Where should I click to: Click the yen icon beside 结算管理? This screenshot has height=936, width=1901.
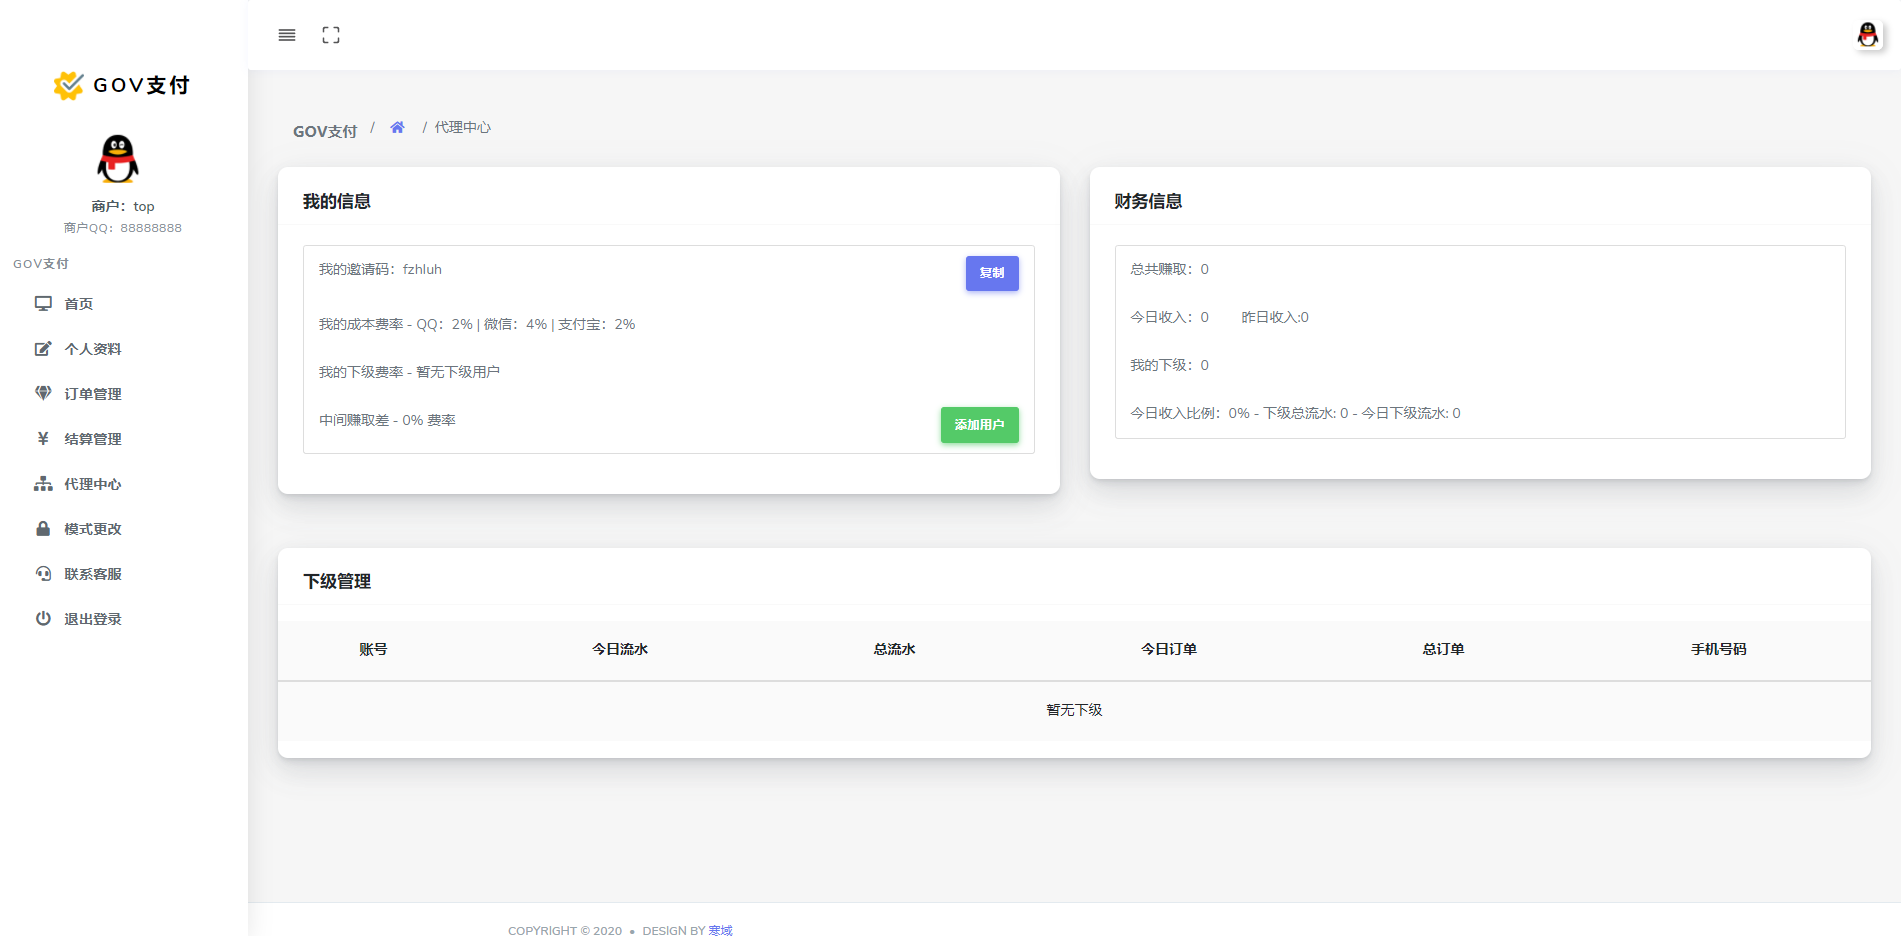click(43, 439)
